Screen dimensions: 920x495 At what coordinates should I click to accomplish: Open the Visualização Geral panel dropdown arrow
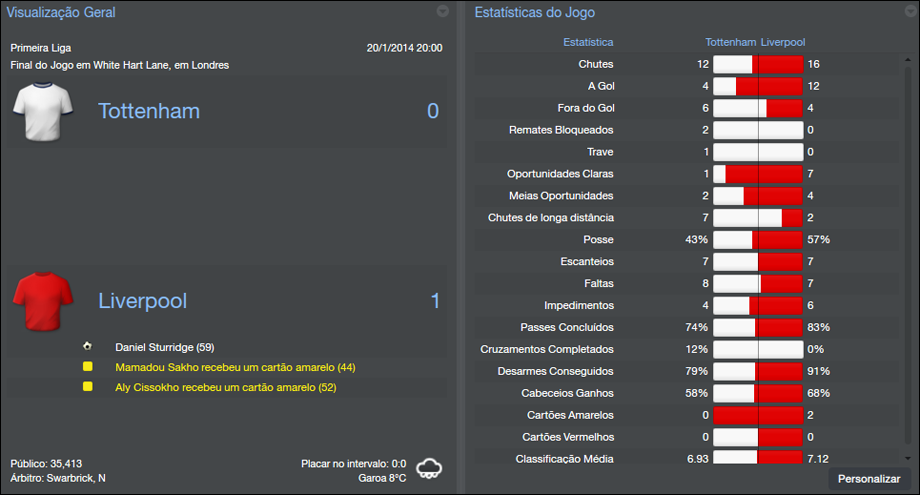point(443,12)
